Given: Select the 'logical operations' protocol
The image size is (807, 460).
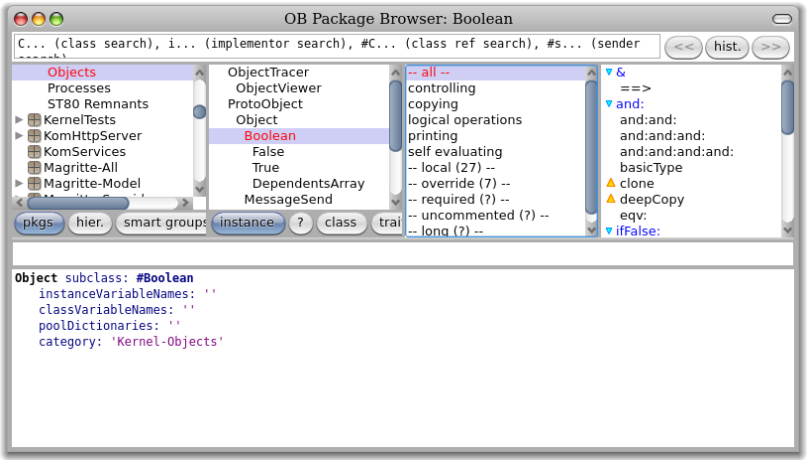Looking at the screenshot, I should pos(464,120).
